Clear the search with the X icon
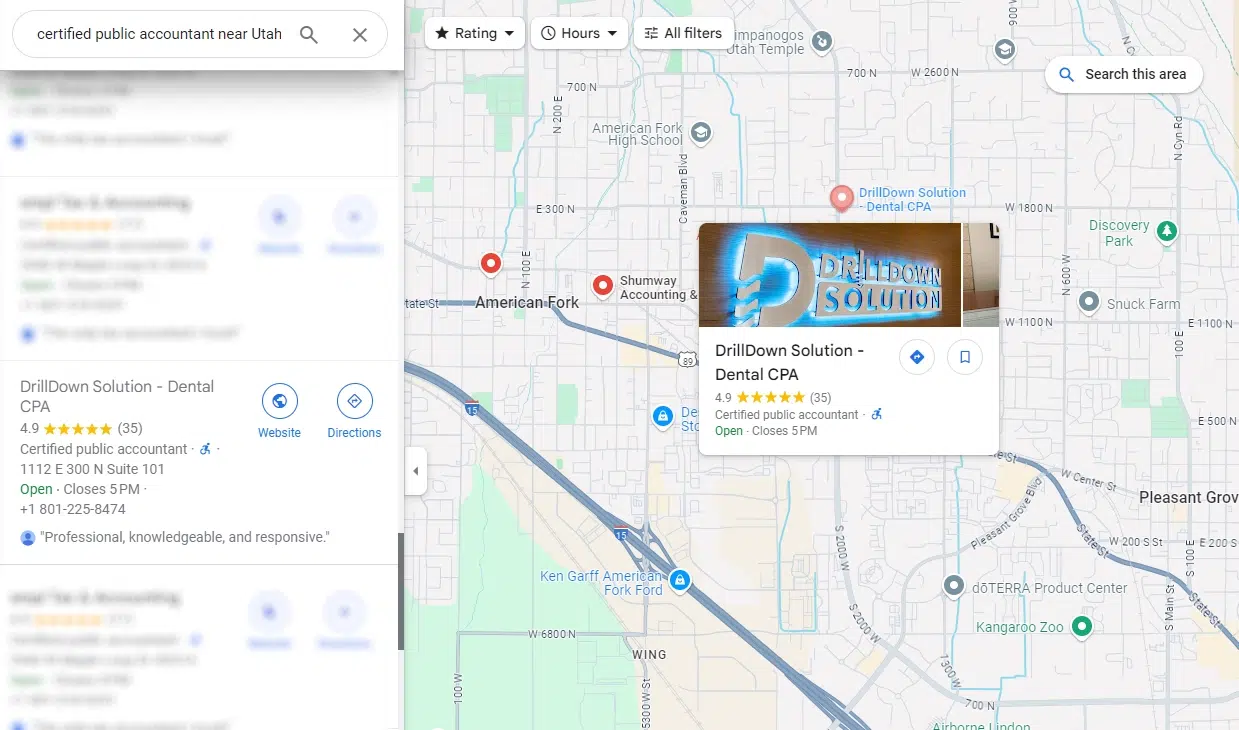The image size is (1239, 730). coord(359,33)
